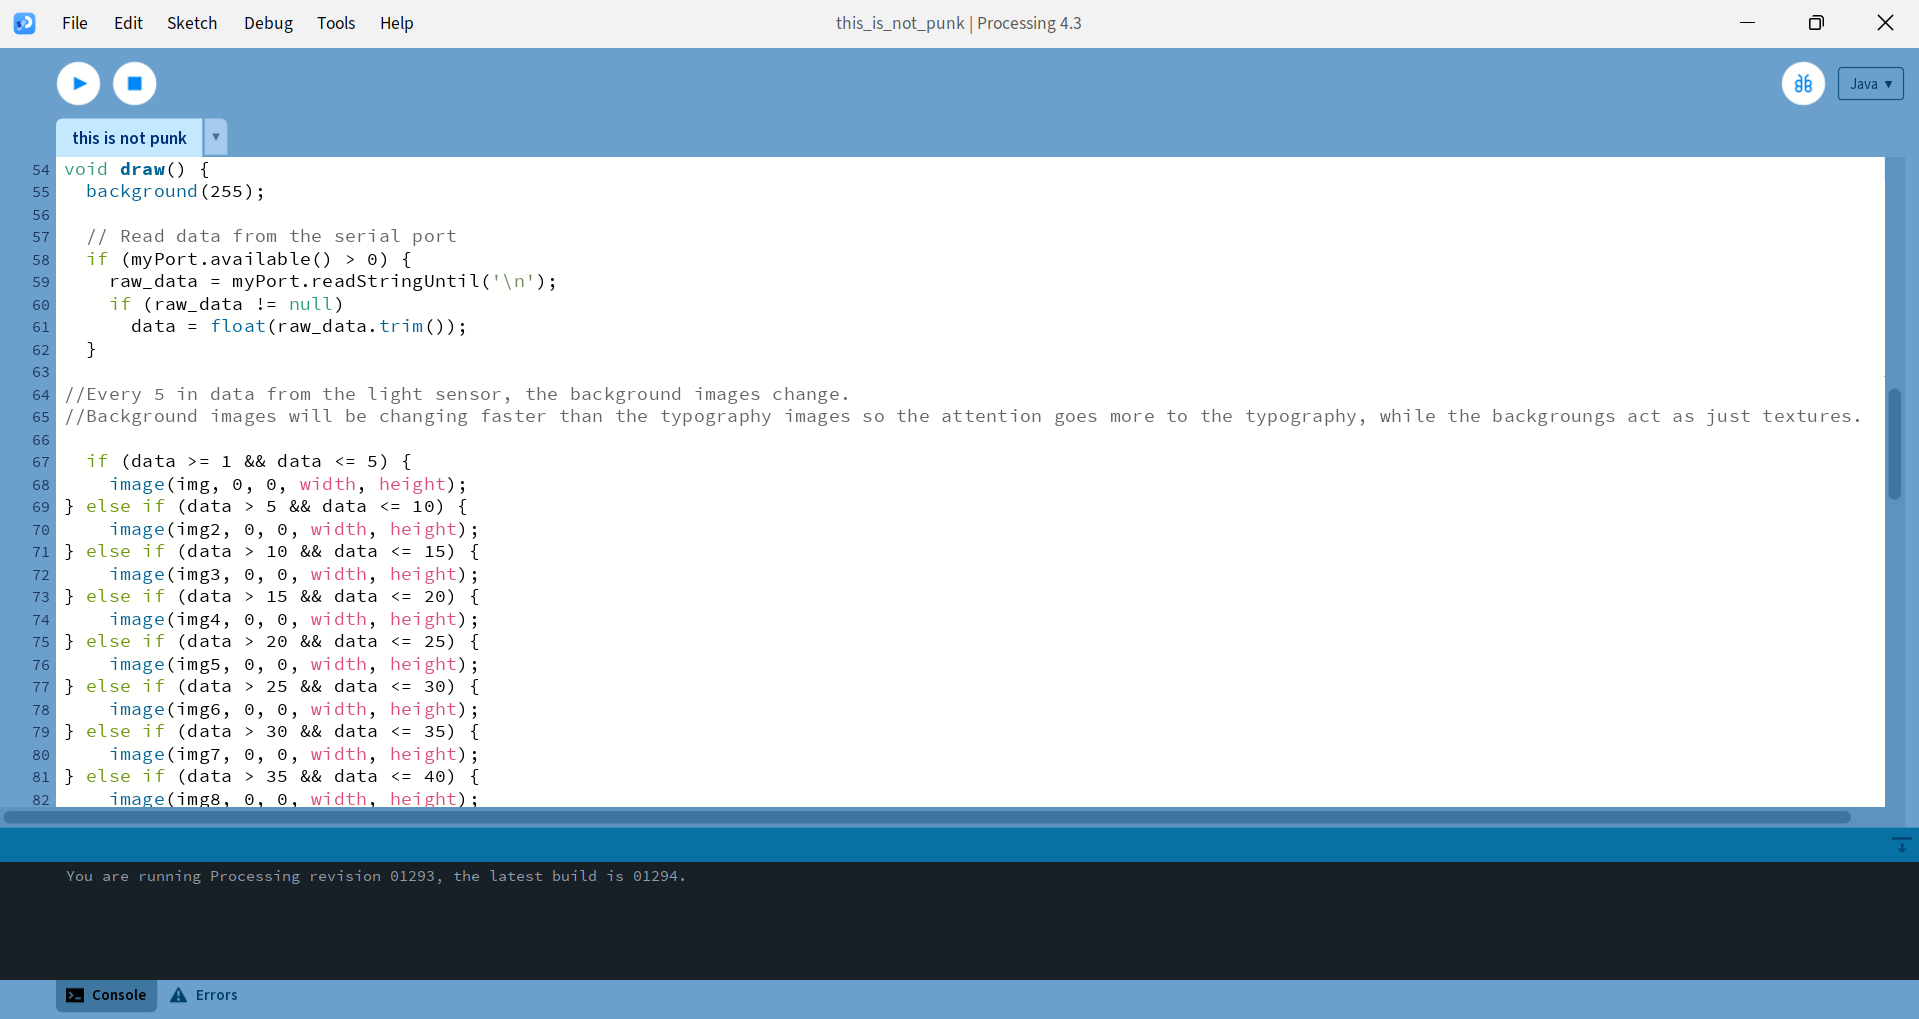This screenshot has height=1019, width=1919.
Task: Open the Debug menu
Action: (268, 23)
